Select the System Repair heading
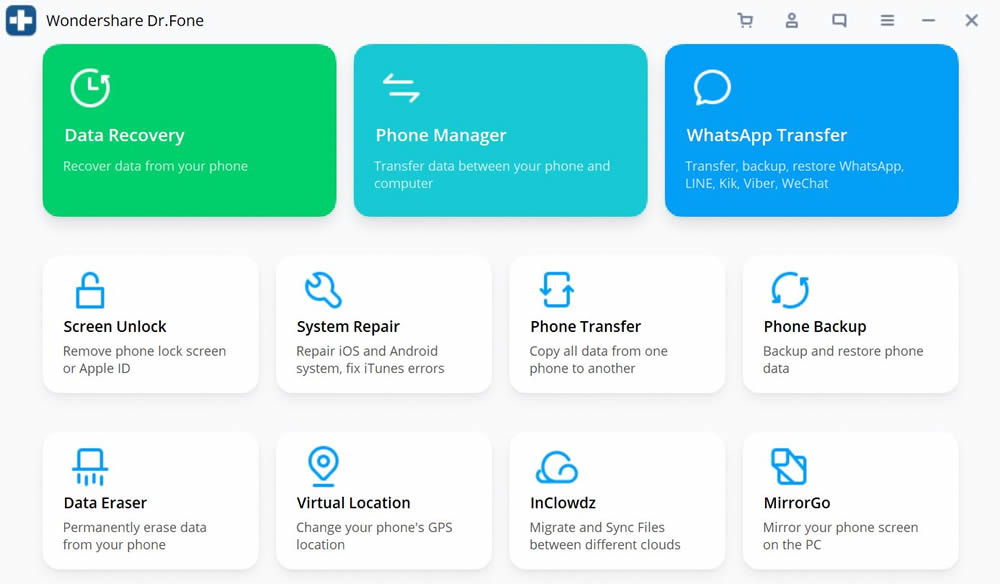The width and height of the screenshot is (1000, 584). 348,327
